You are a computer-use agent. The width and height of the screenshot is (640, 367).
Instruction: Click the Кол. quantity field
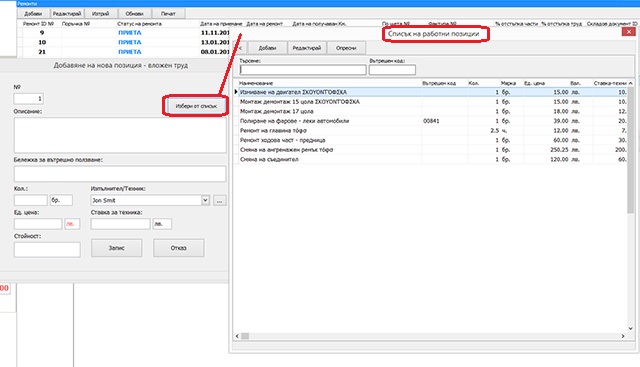[x=31, y=200]
